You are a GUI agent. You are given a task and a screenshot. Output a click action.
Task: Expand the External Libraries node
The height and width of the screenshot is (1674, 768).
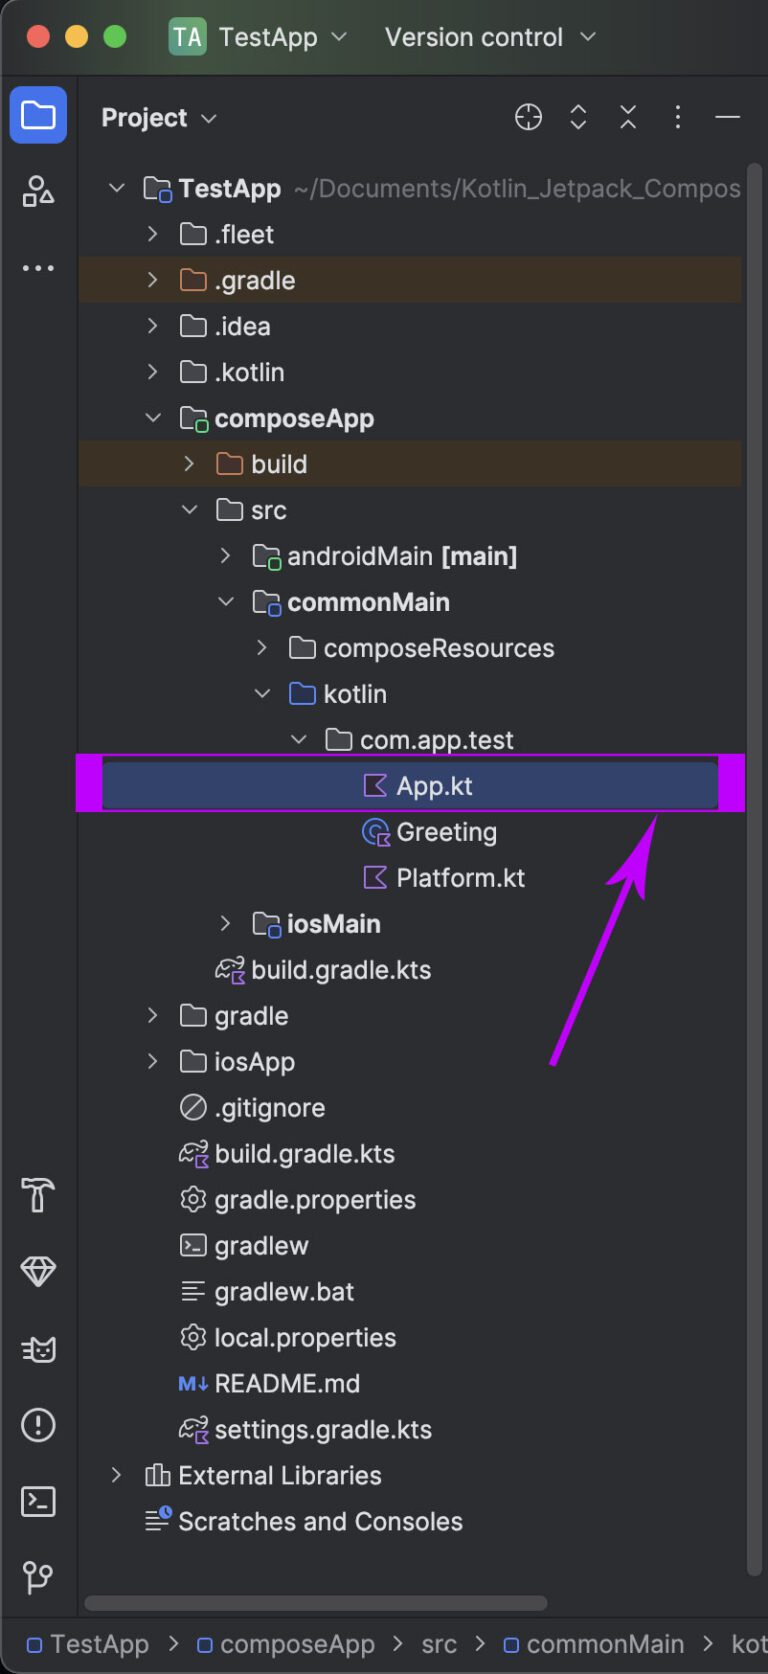[x=115, y=1475]
